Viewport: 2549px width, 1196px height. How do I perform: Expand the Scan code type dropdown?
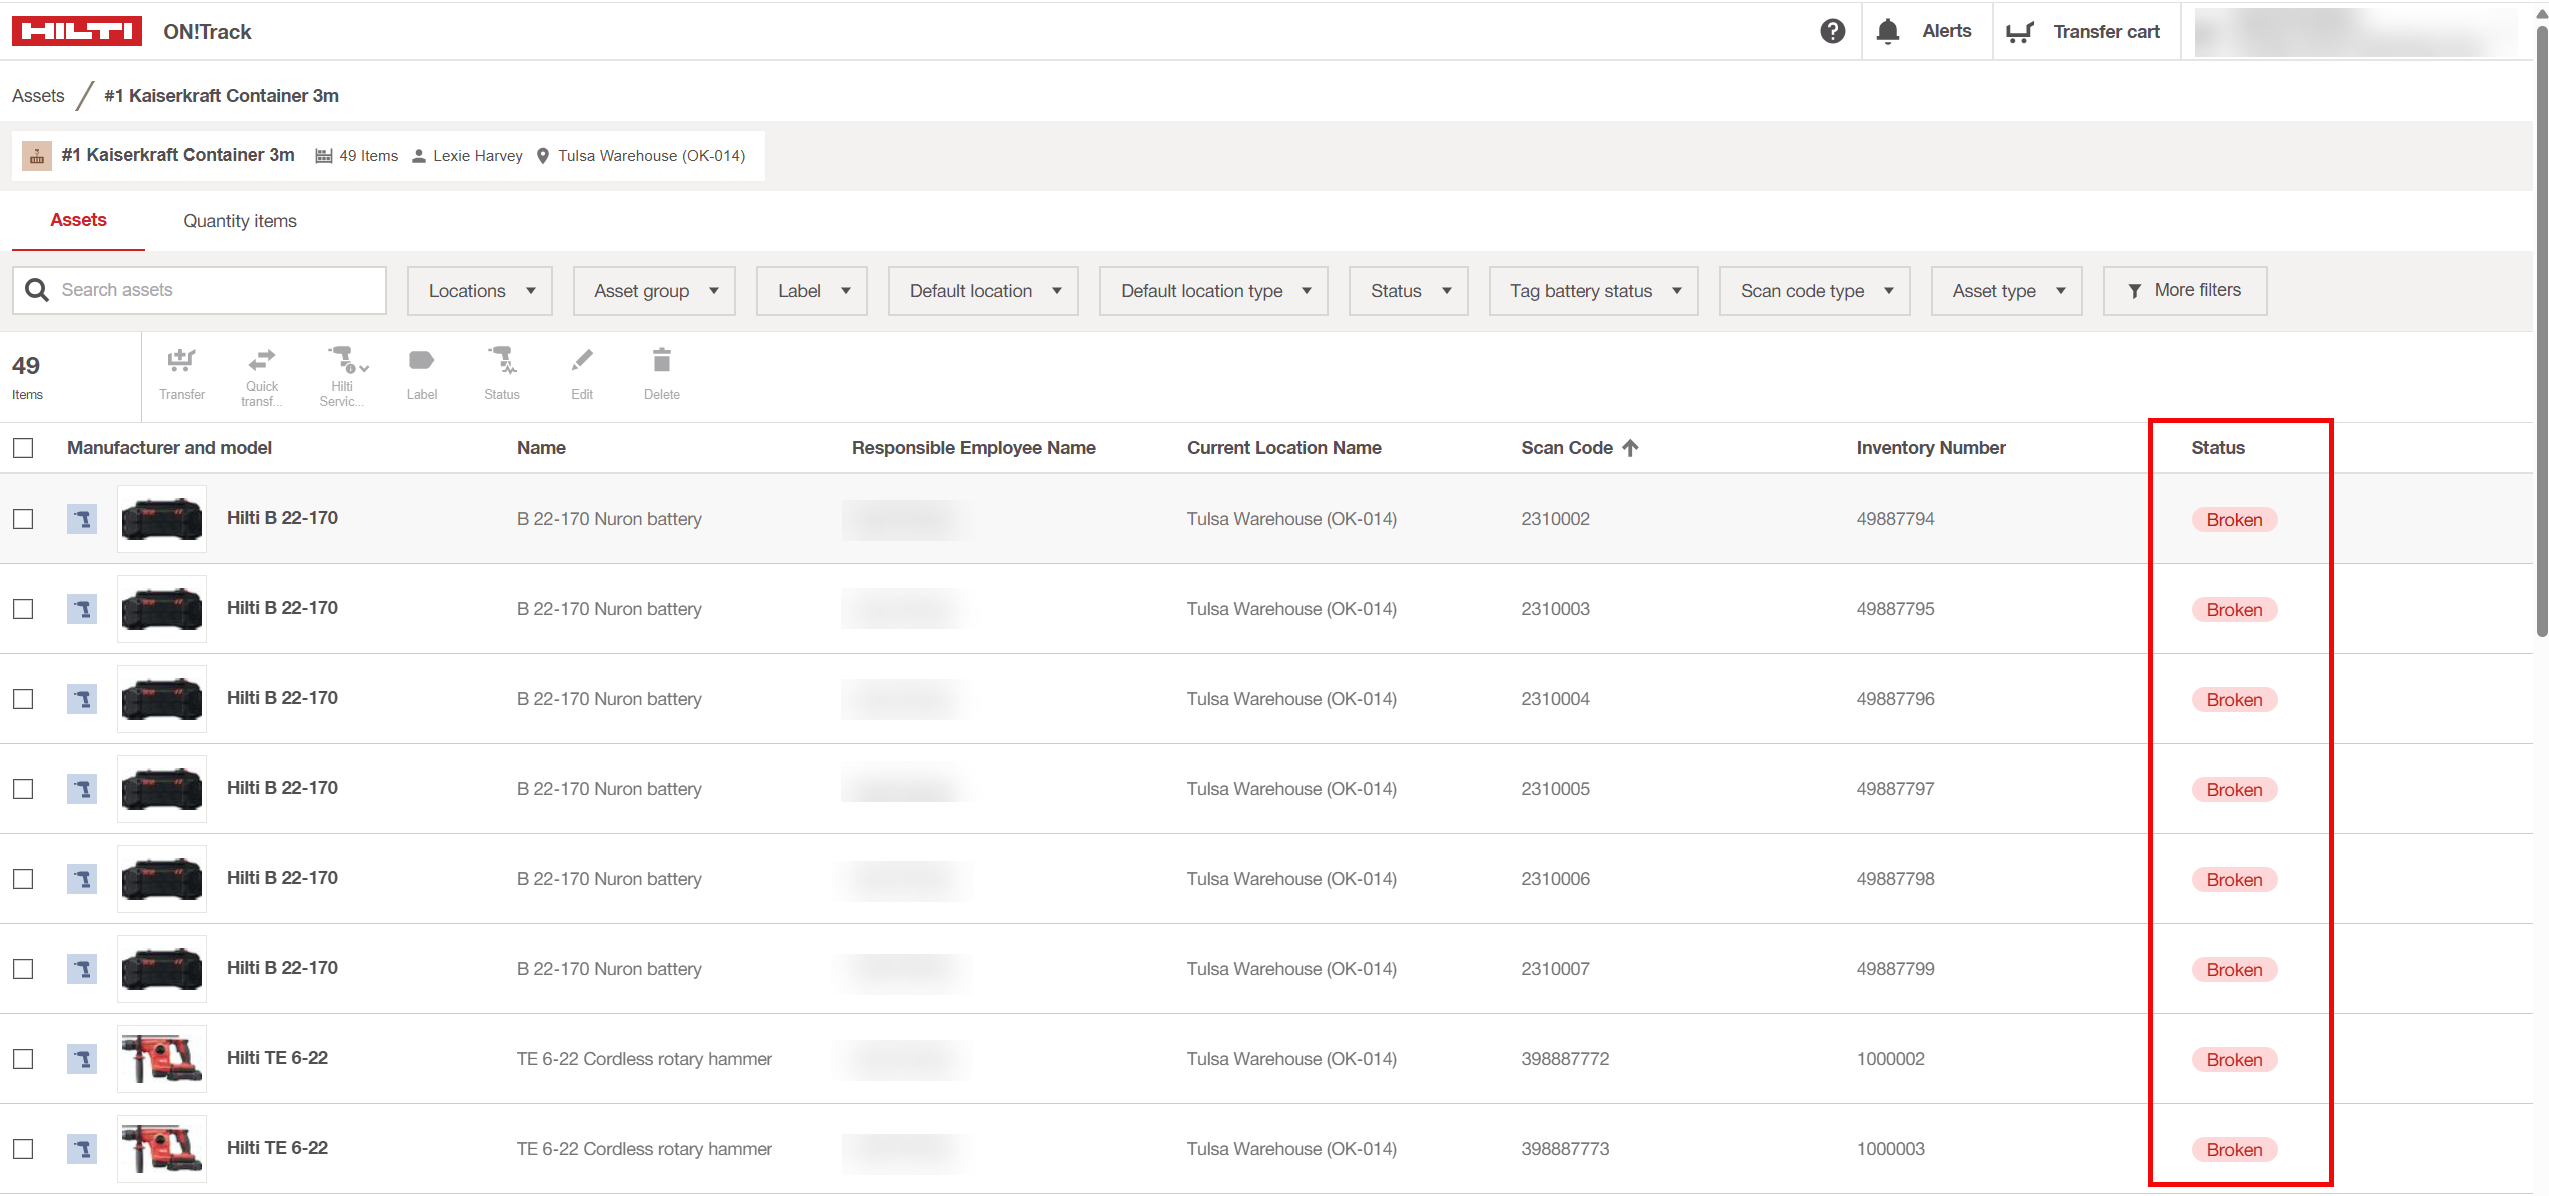(1815, 291)
